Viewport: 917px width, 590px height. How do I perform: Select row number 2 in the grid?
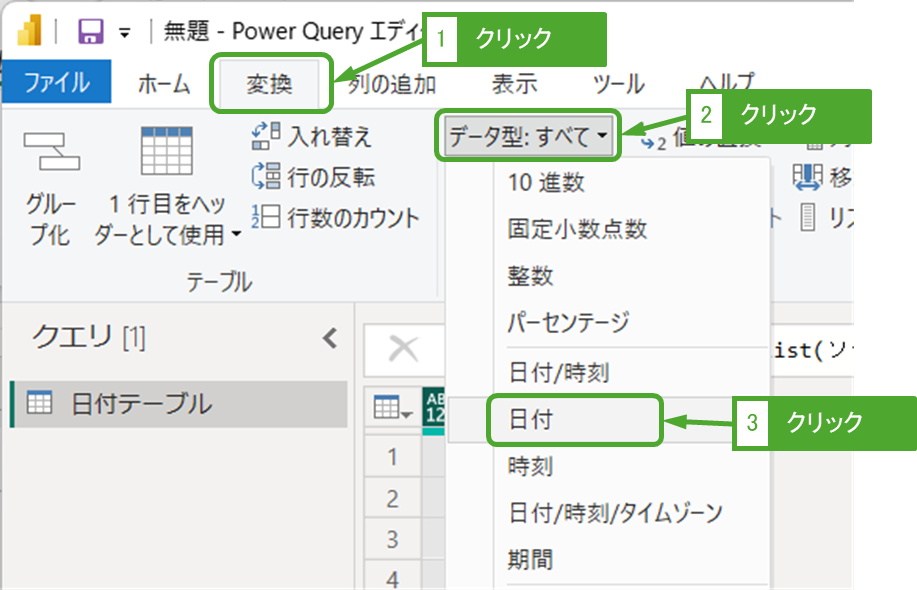tap(391, 498)
